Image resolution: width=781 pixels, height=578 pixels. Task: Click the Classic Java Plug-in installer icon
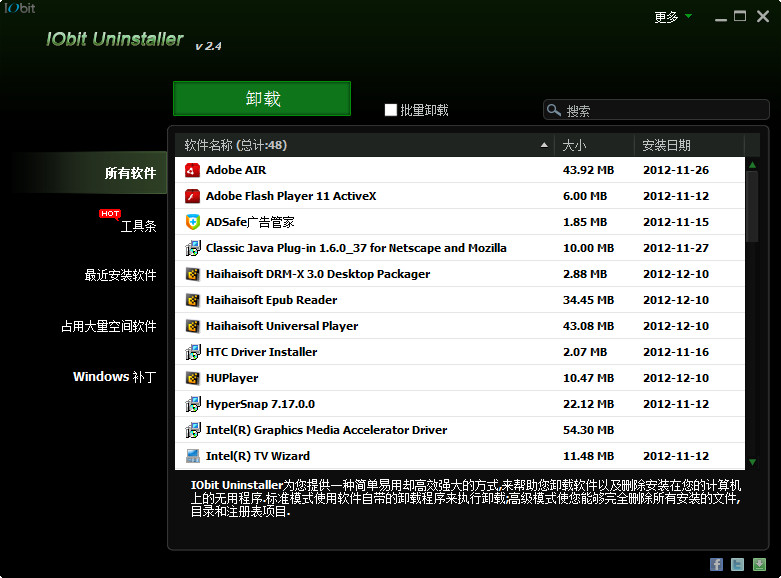(192, 248)
